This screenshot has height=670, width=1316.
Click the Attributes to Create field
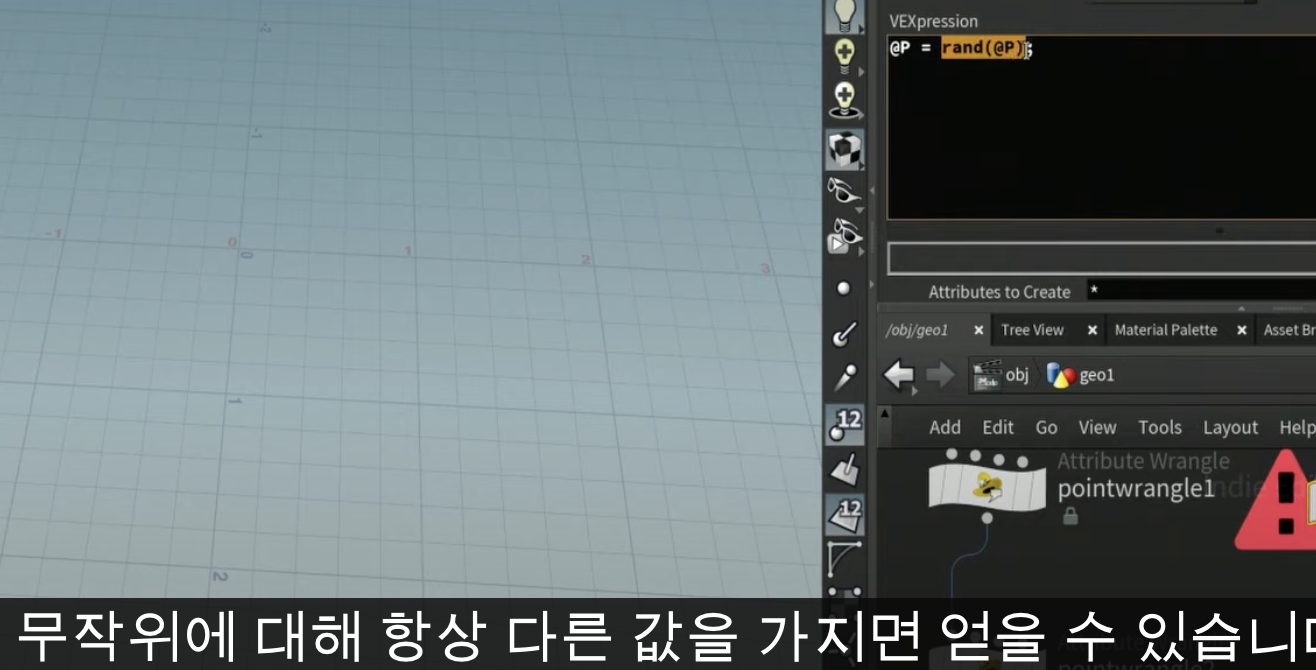point(1200,291)
